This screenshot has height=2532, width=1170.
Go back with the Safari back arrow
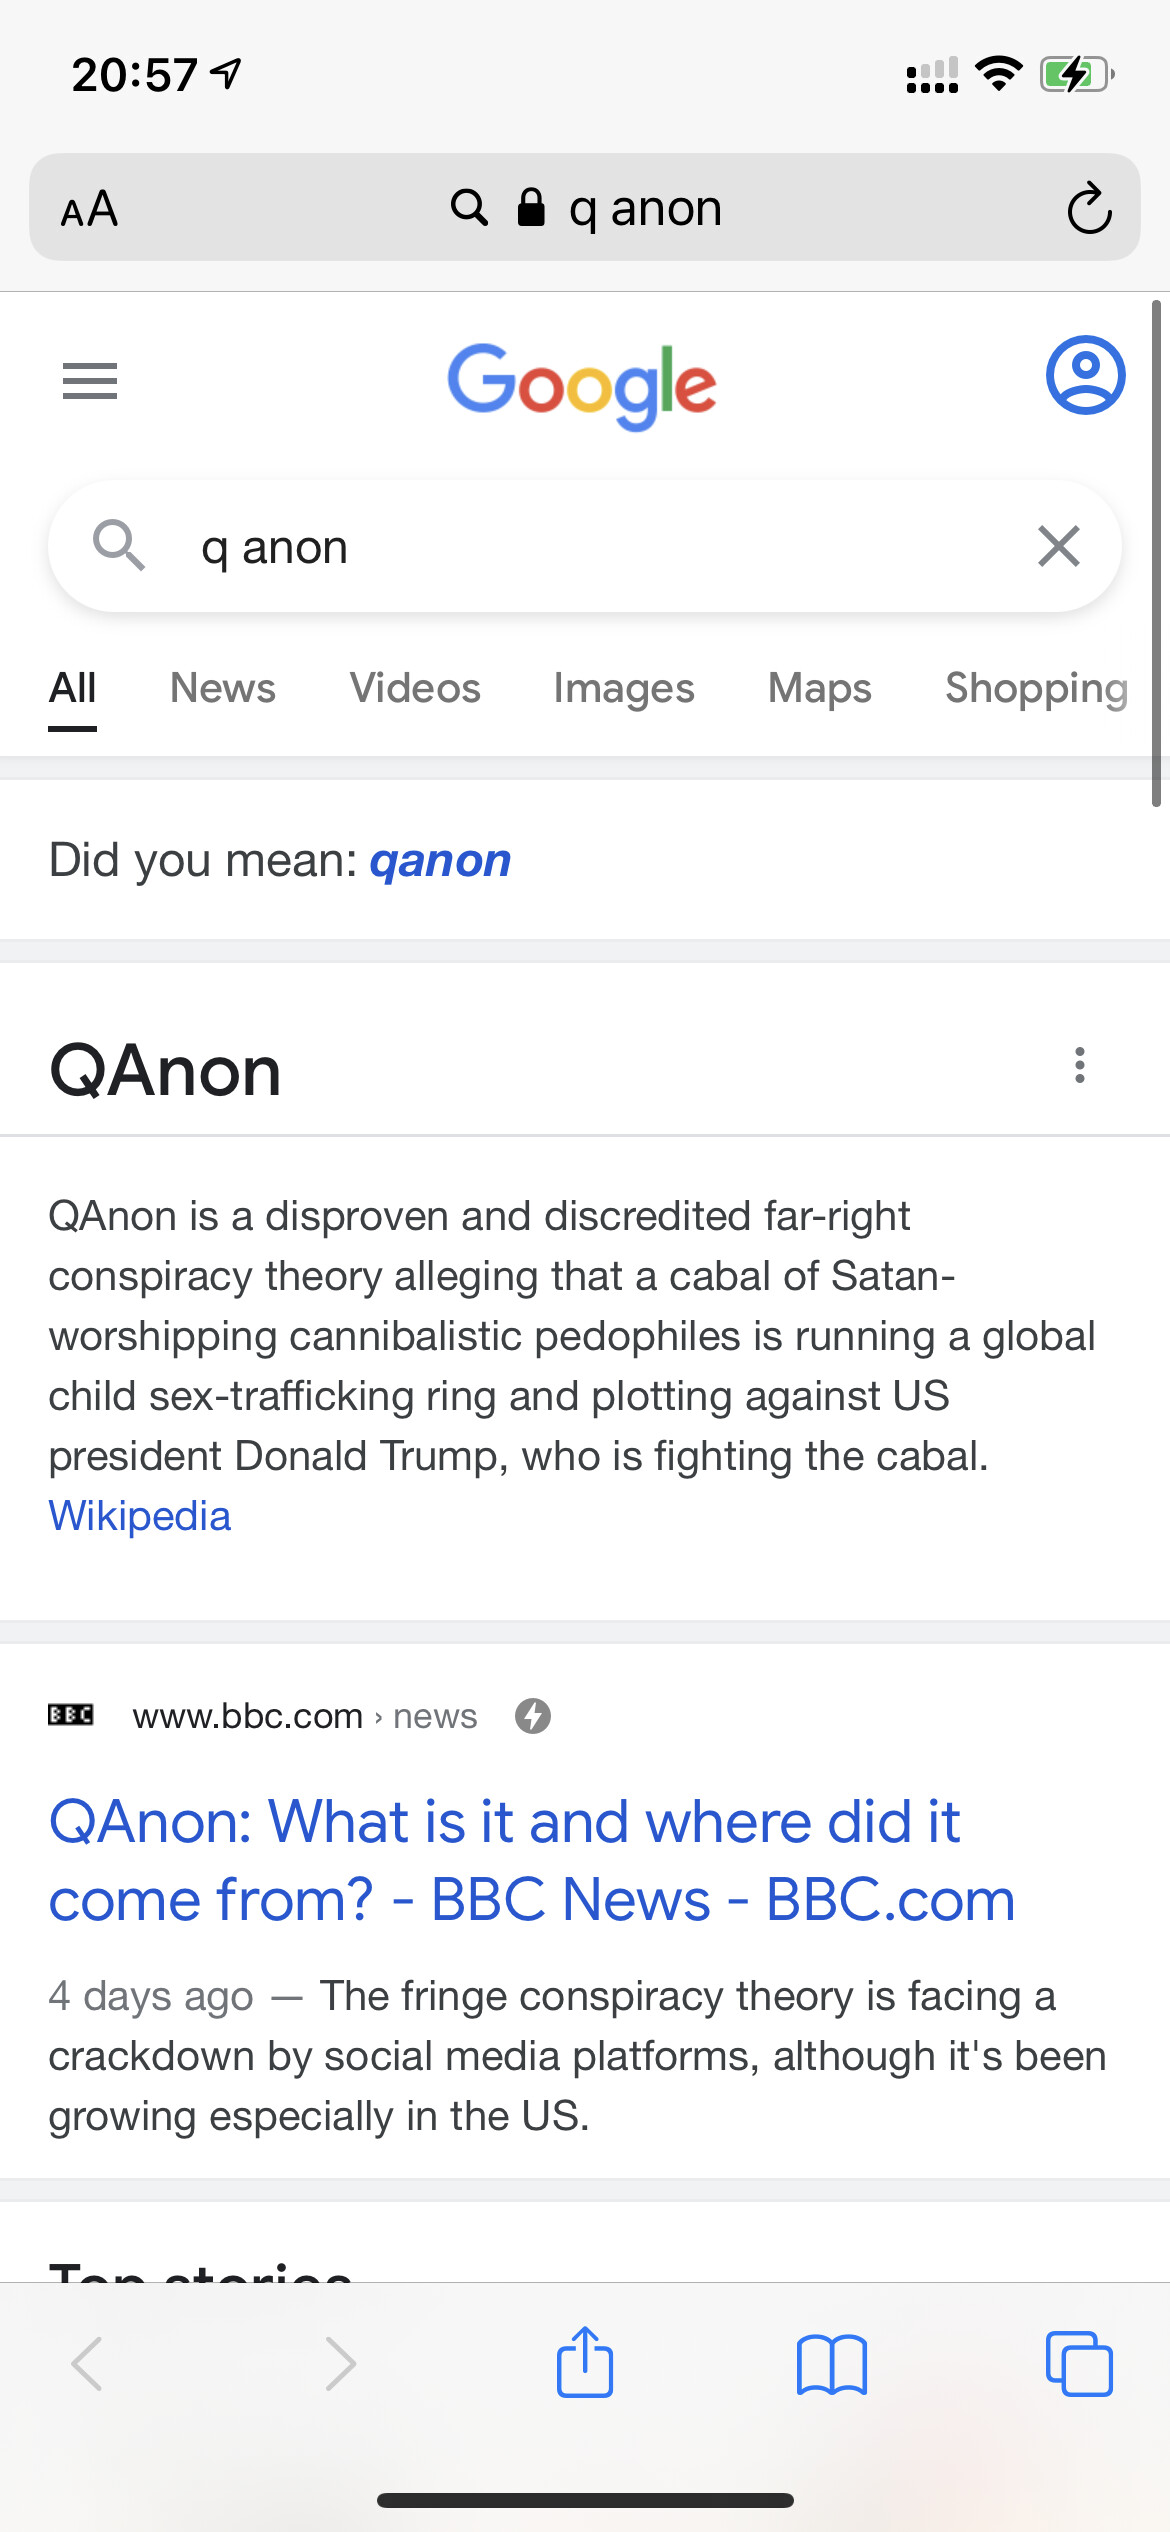pyautogui.click(x=88, y=2364)
